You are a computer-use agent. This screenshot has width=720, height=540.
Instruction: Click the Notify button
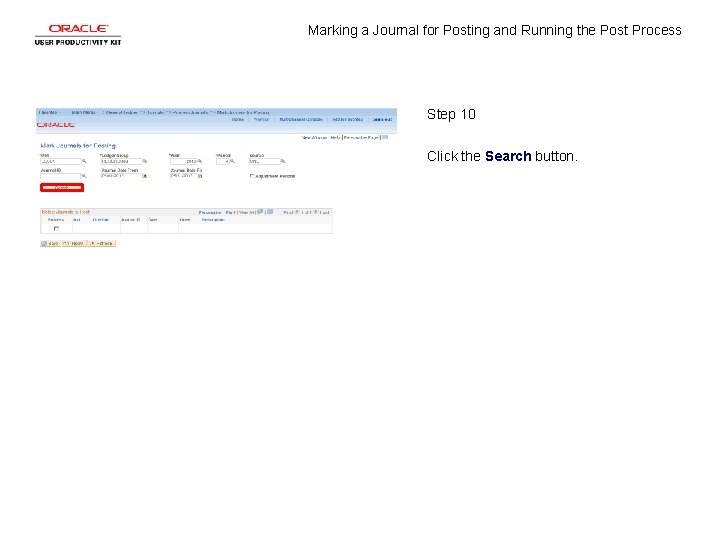(74, 243)
